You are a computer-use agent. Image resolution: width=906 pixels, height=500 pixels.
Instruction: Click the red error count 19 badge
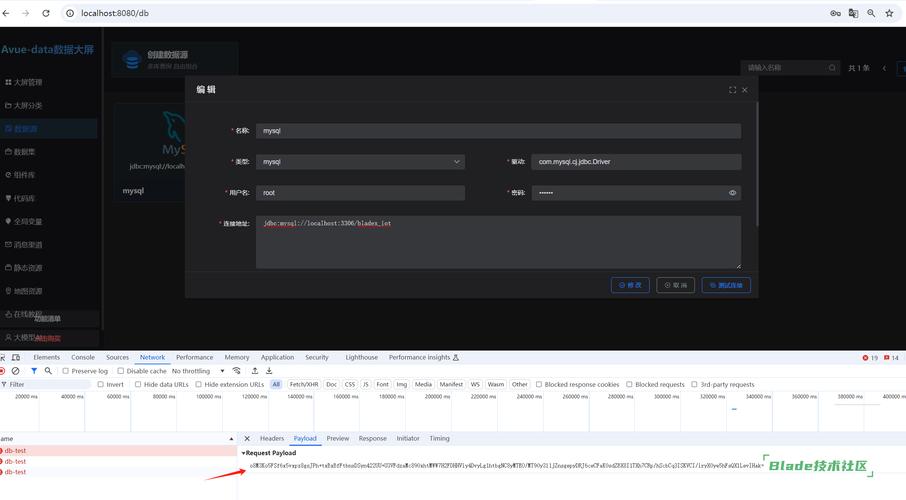(870, 358)
